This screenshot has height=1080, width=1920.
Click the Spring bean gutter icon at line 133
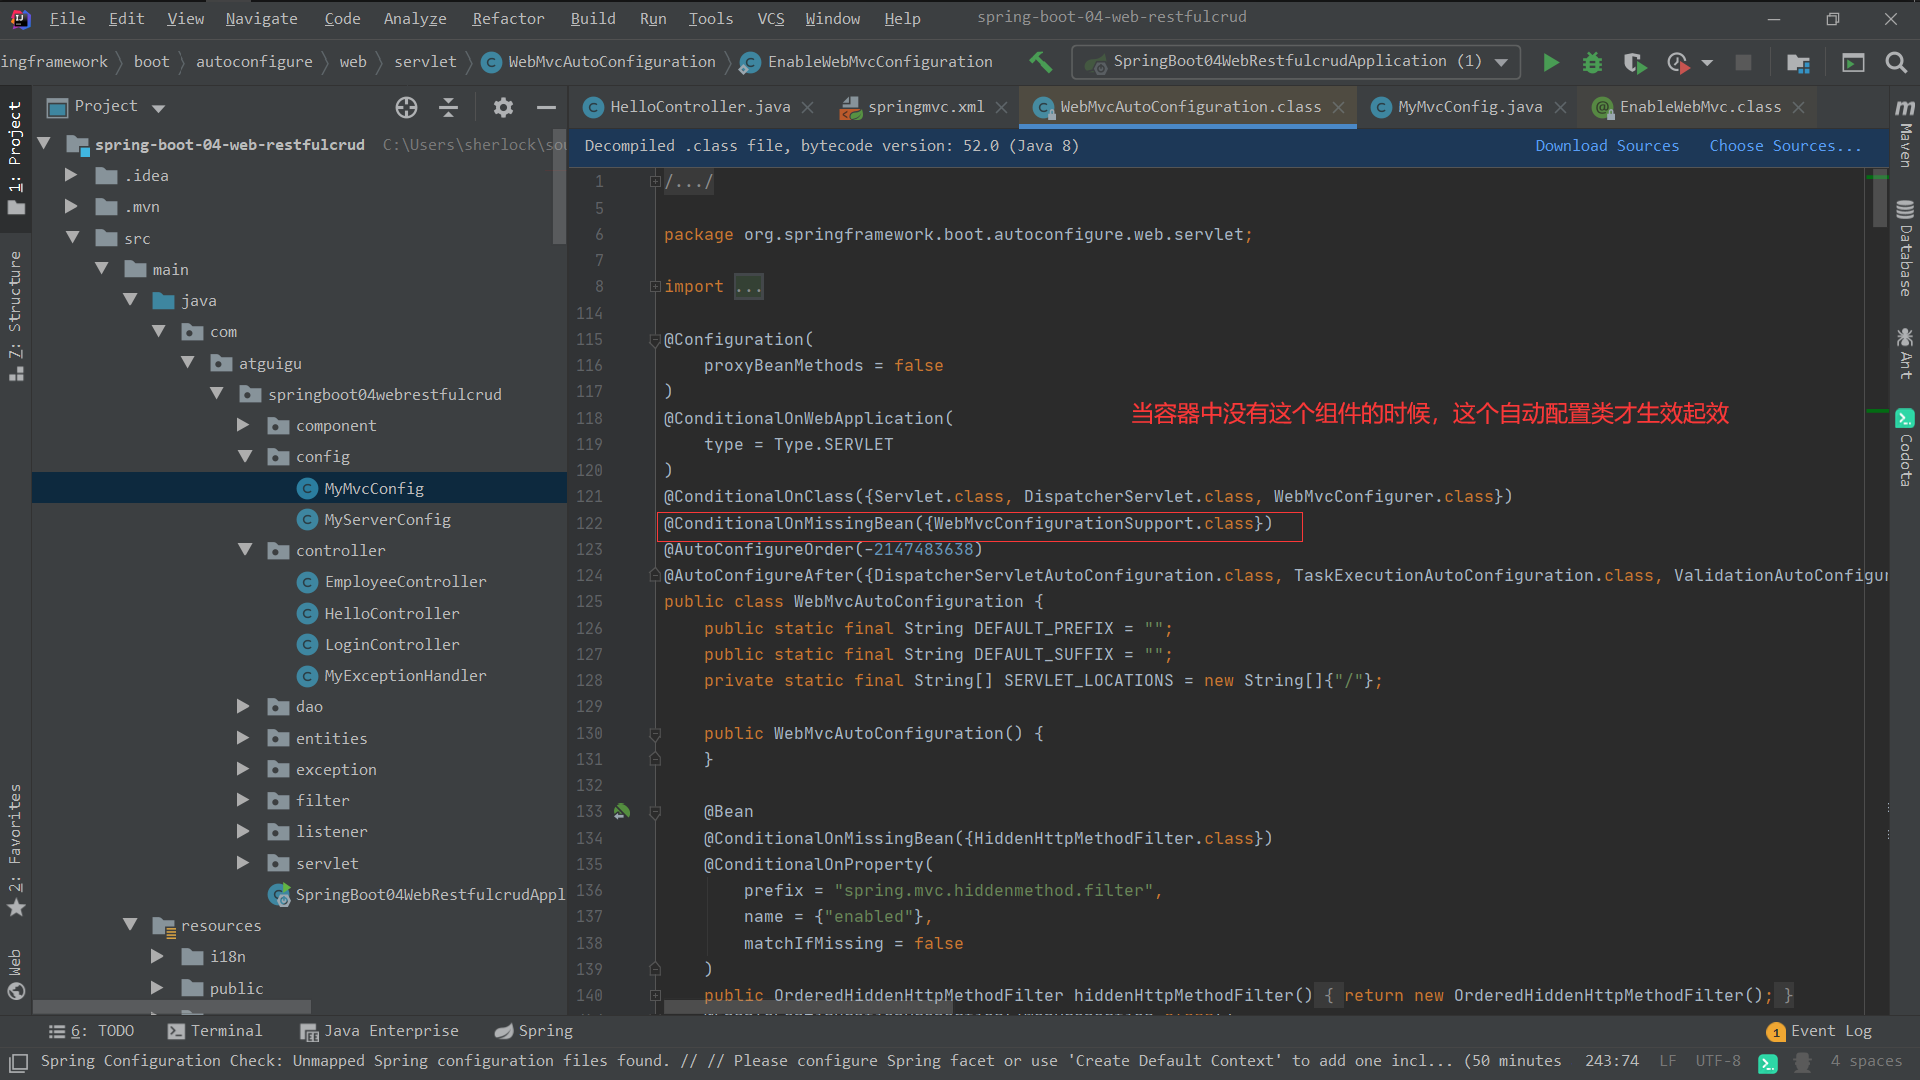point(622,811)
